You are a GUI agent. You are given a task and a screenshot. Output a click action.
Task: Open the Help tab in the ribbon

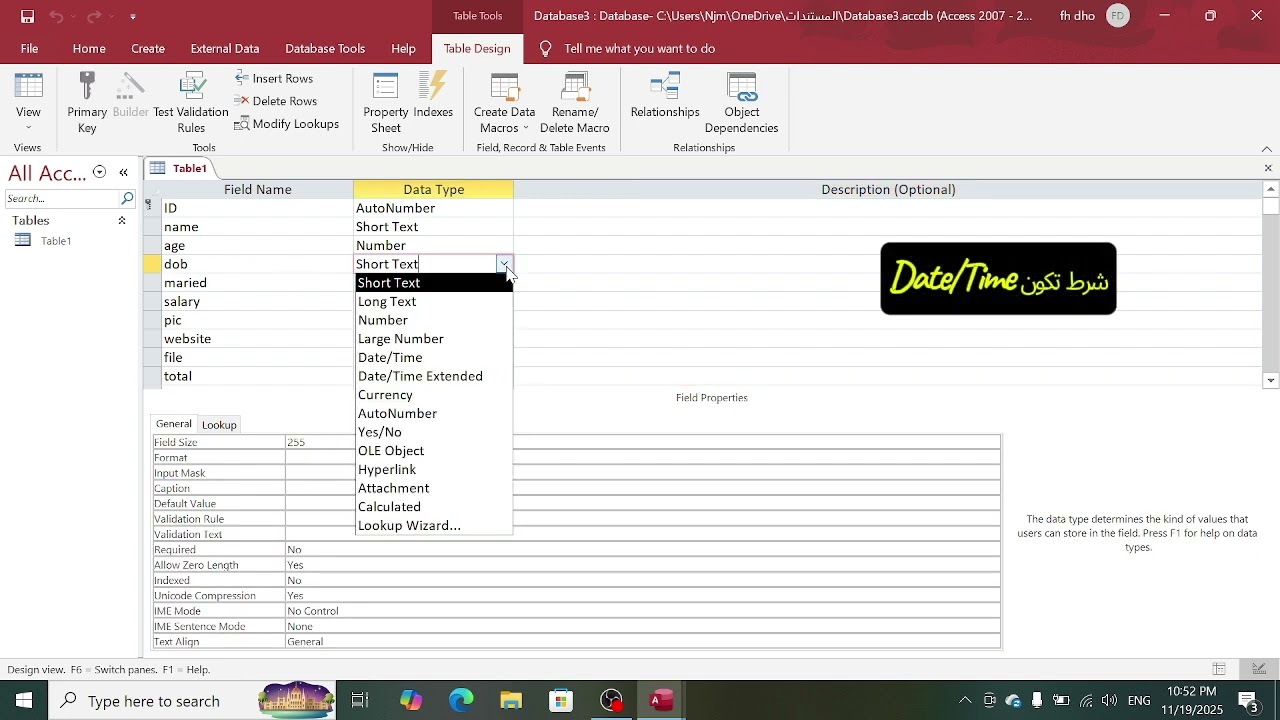point(403,48)
